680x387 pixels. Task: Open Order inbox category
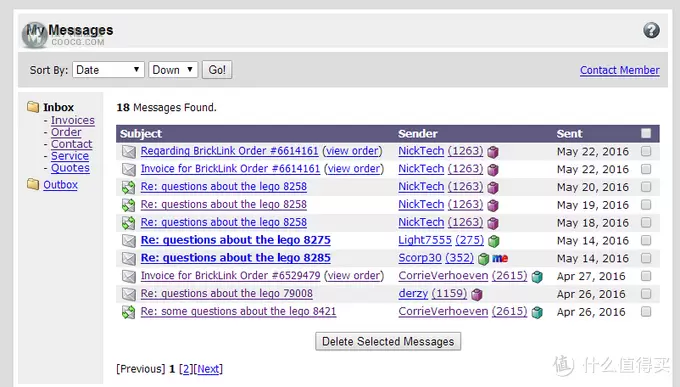(66, 132)
